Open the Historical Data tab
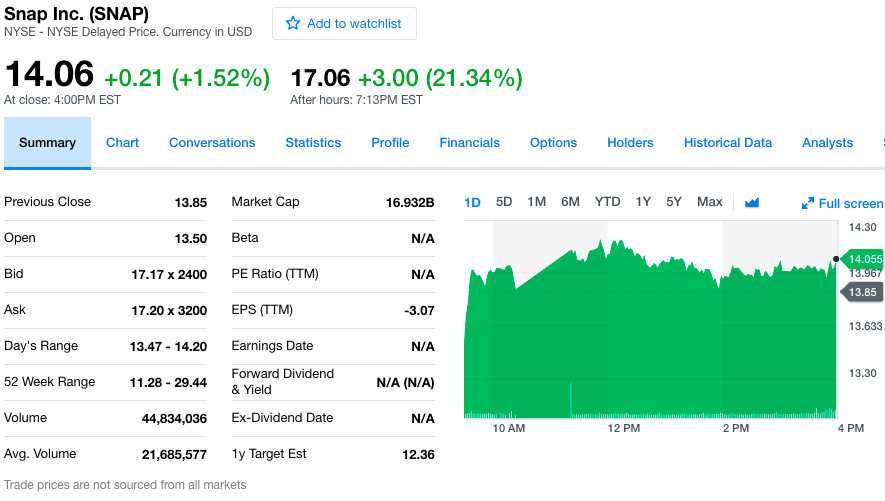This screenshot has width=885, height=501. (x=728, y=143)
